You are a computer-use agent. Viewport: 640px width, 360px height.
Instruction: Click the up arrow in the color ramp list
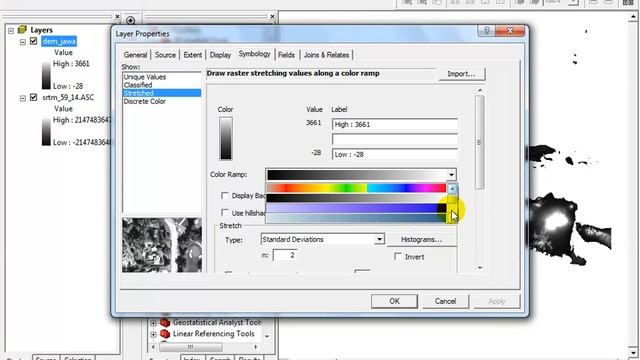452,189
